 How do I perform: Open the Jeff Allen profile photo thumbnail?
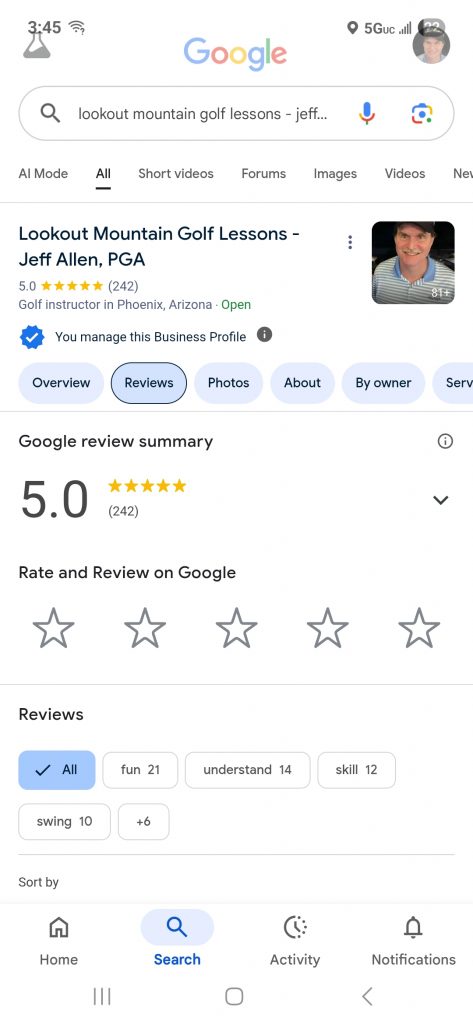pyautogui.click(x=413, y=263)
